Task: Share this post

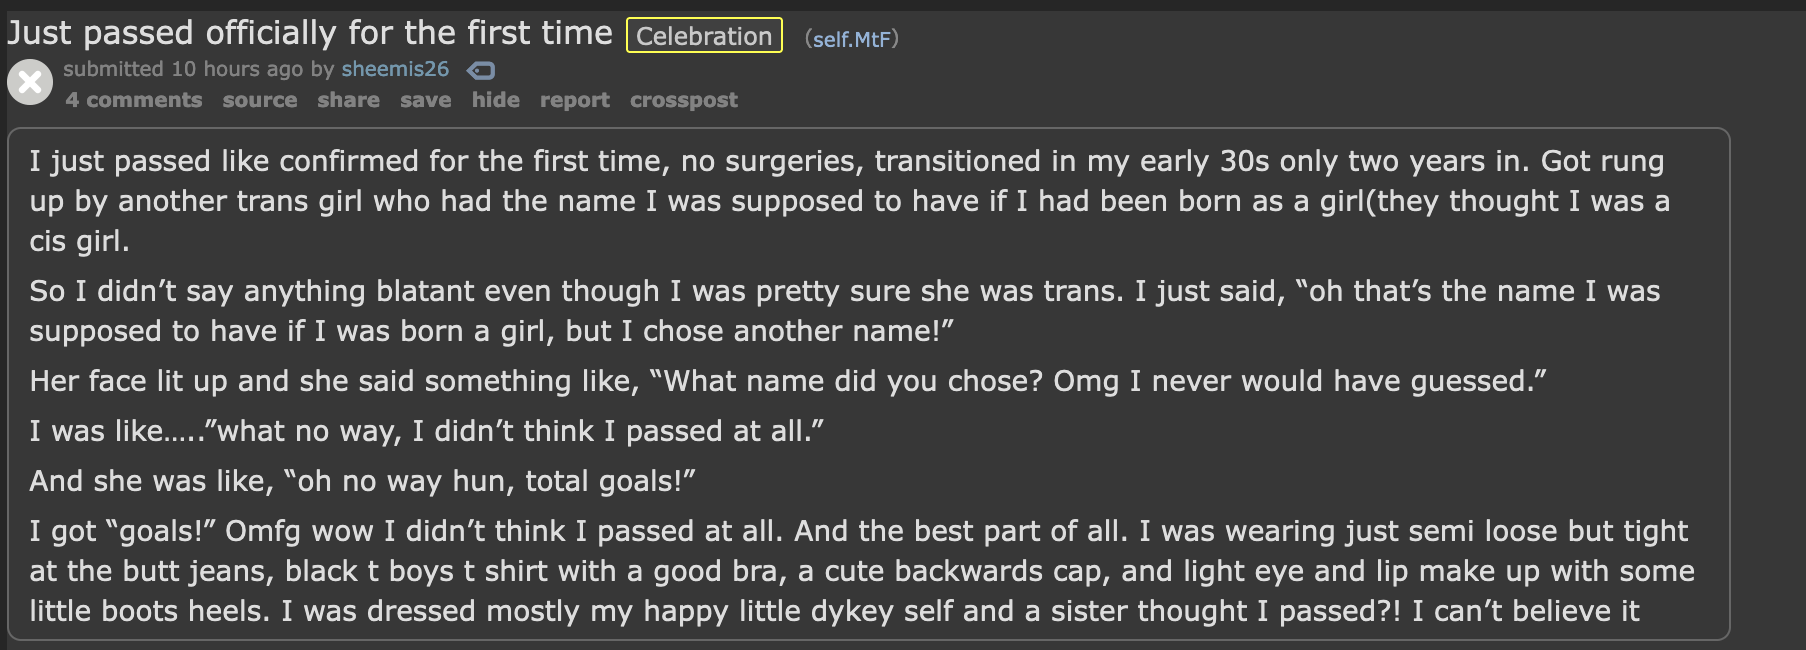Action: point(348,100)
